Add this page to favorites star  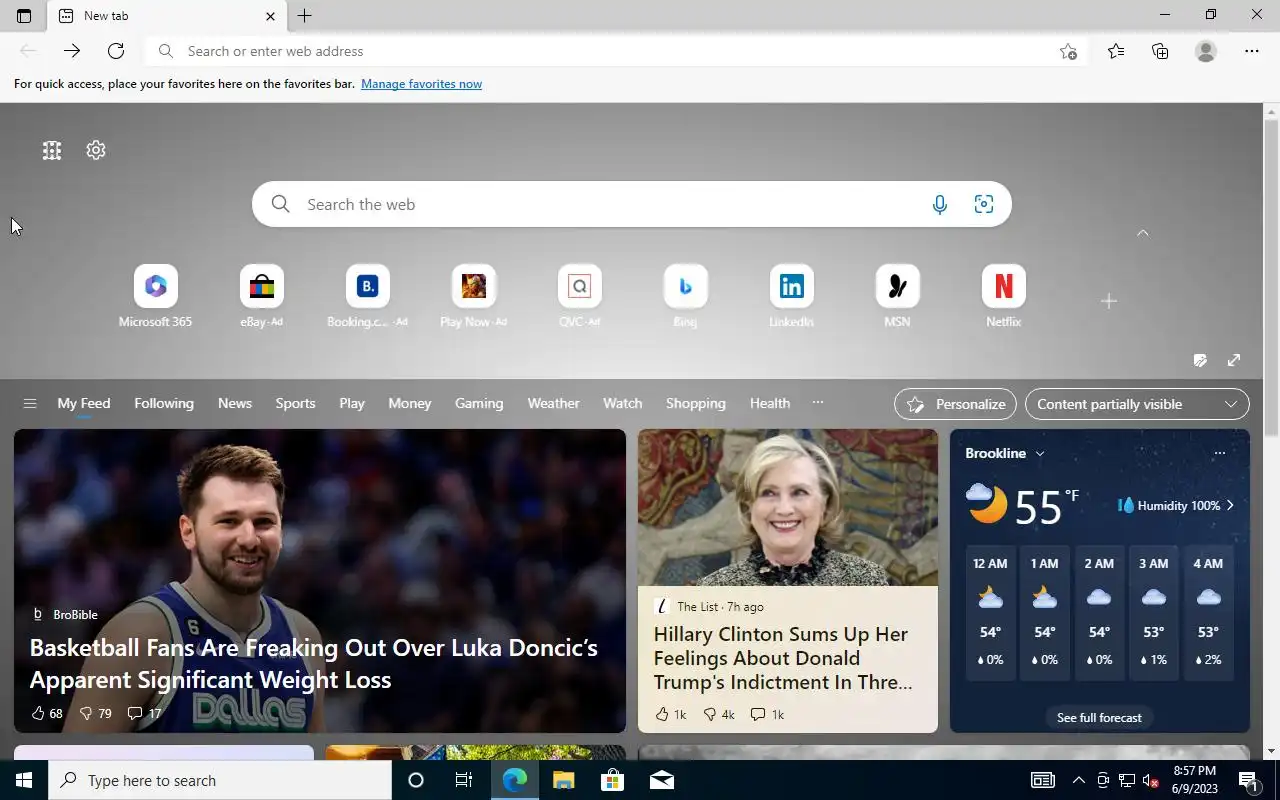coord(1068,52)
